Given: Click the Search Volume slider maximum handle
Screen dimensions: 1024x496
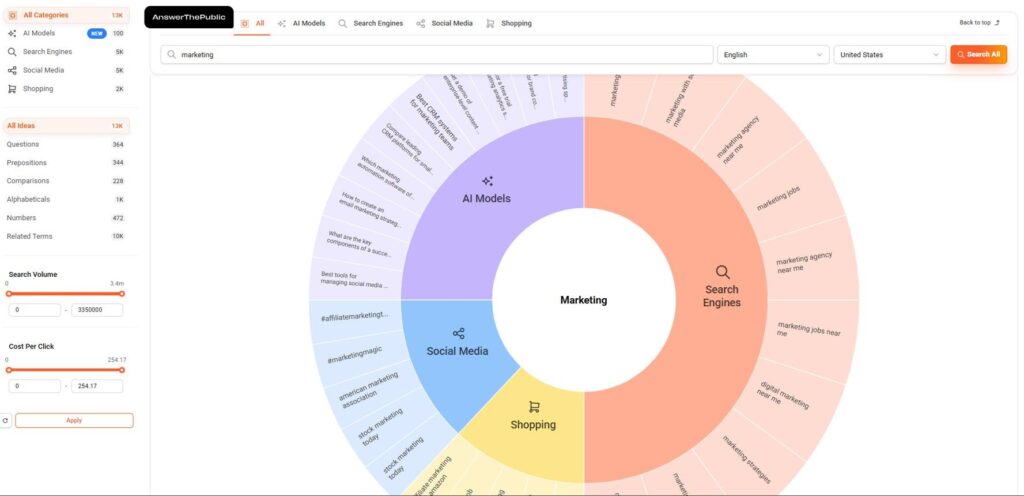Looking at the screenshot, I should tap(121, 294).
